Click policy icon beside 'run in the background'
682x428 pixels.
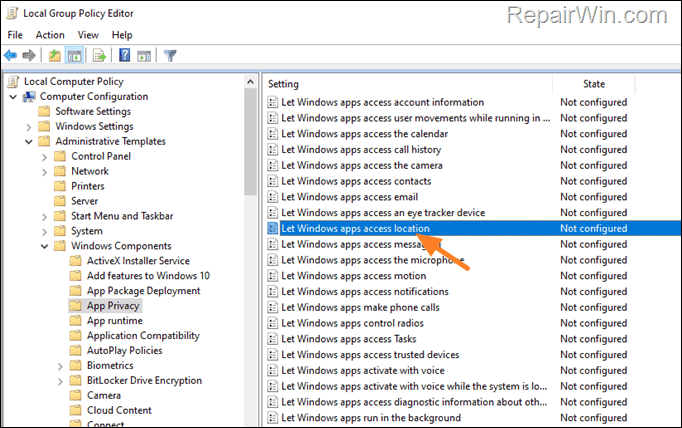coord(273,418)
